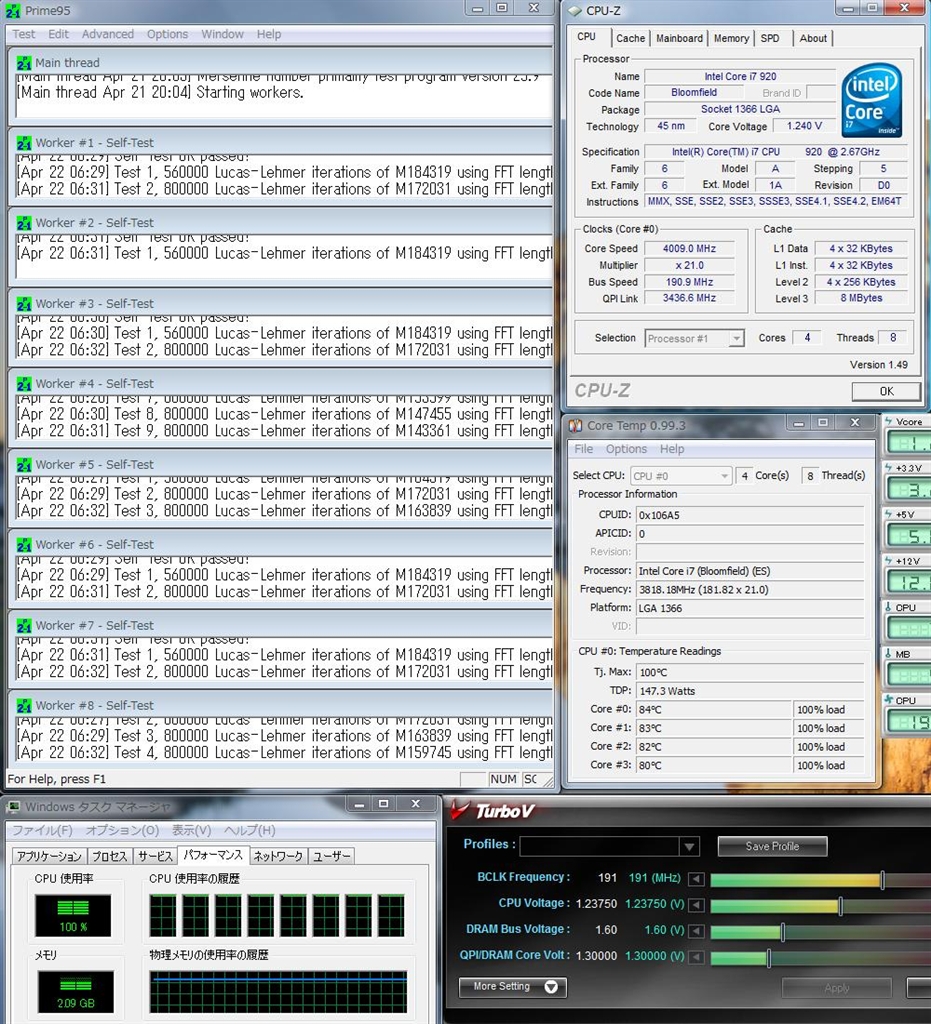Open the Options menu in Core Temp

tap(626, 449)
